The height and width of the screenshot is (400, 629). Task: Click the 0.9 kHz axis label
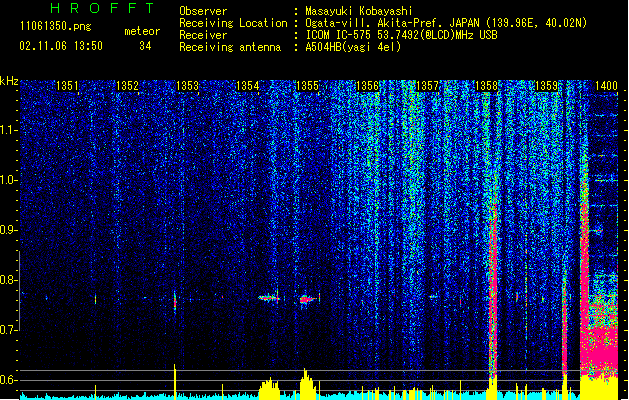pyautogui.click(x=9, y=230)
